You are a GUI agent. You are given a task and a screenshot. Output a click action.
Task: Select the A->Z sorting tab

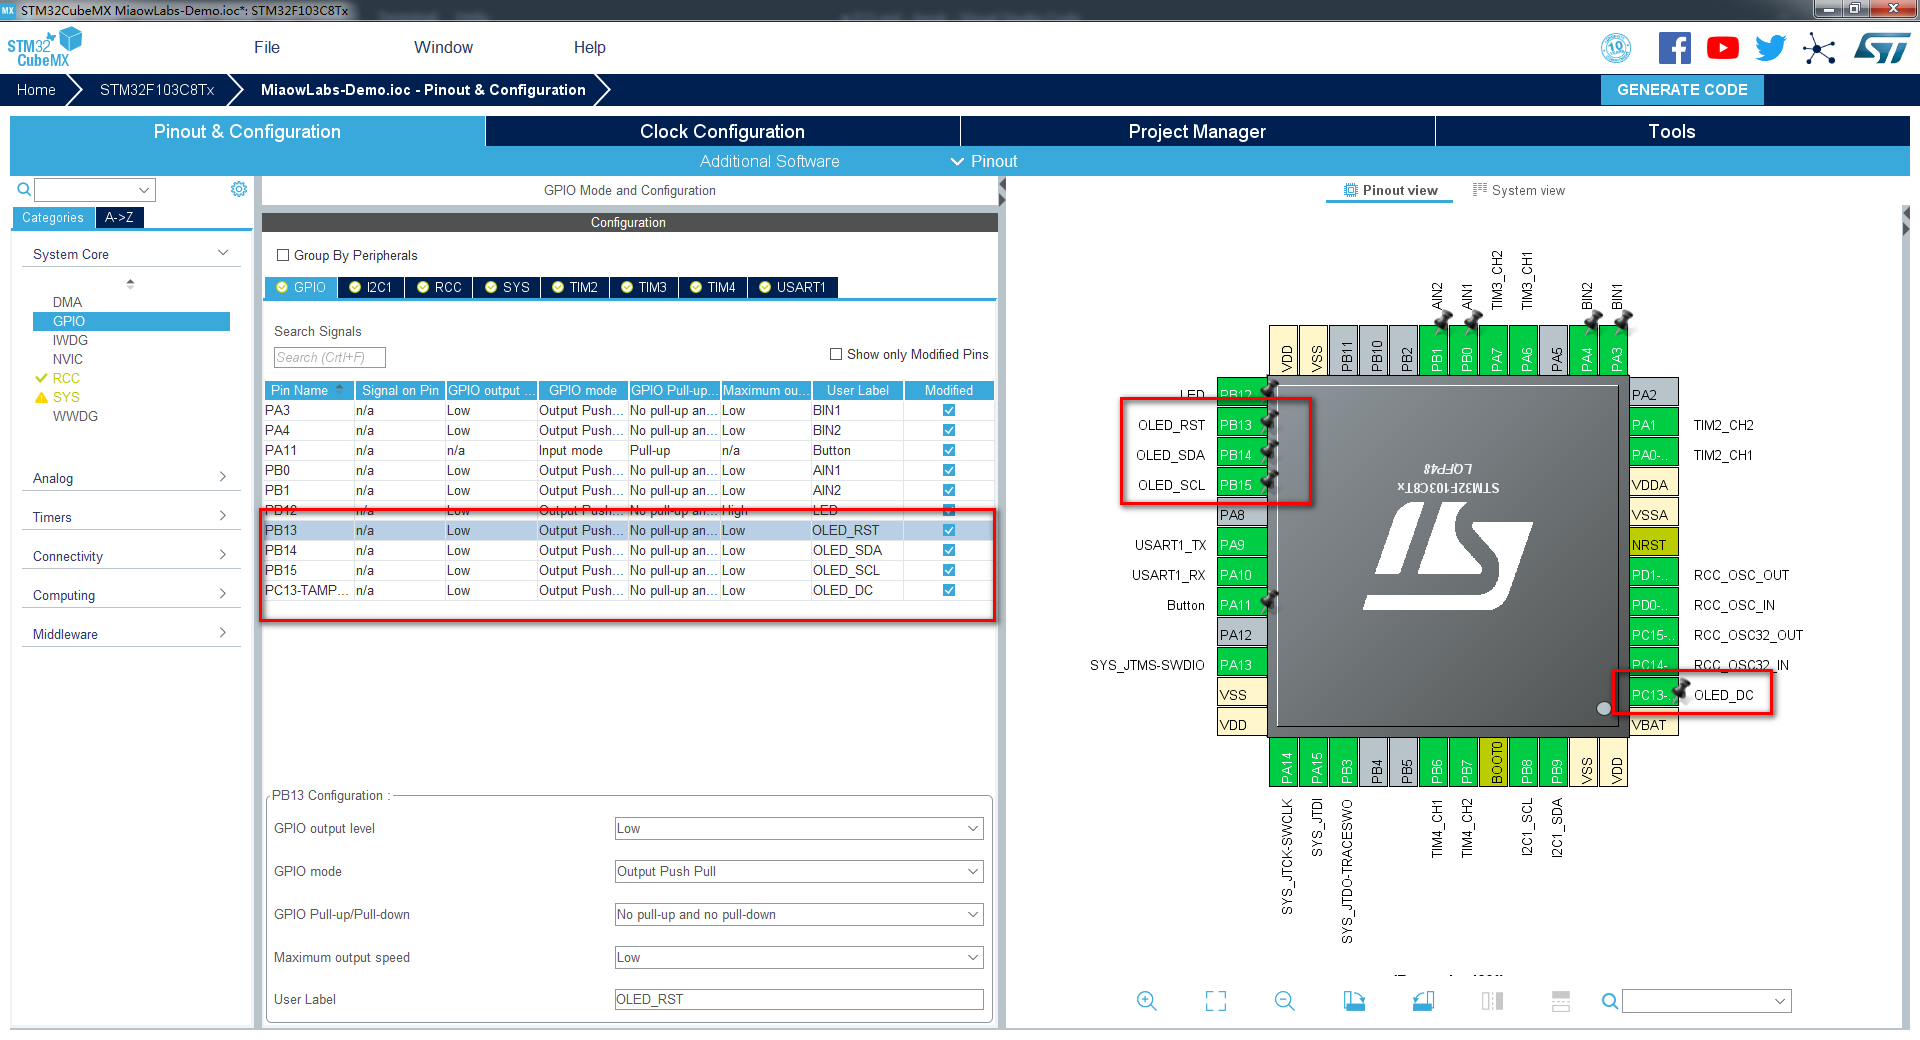119,217
